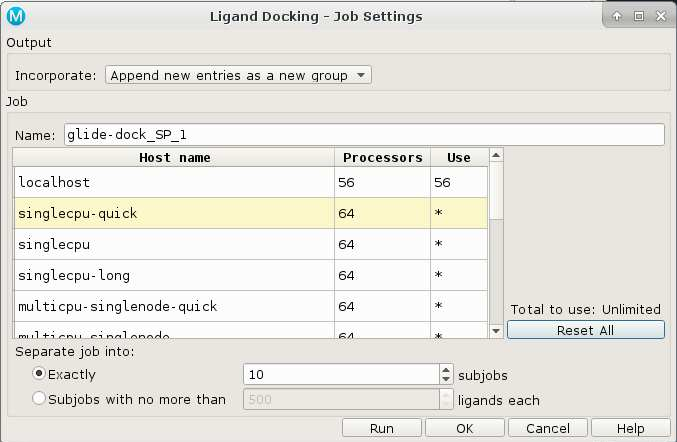Click the Maestro logo icon in title bar
The width and height of the screenshot is (677, 442).
tap(16, 16)
